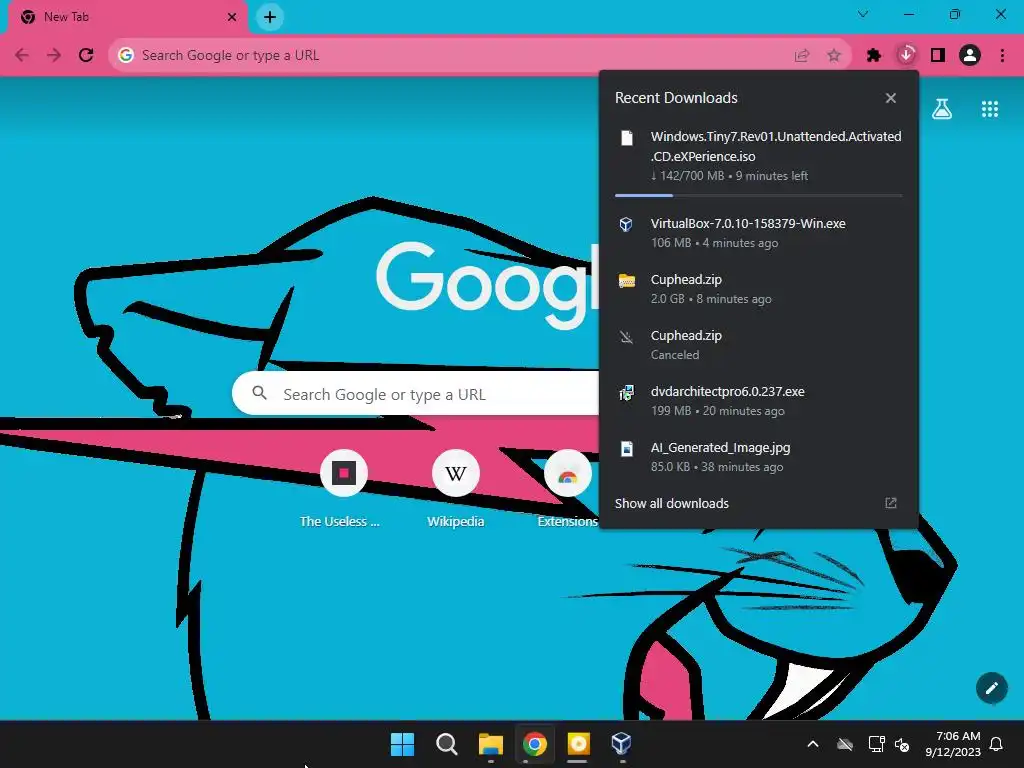Image resolution: width=1024 pixels, height=768 pixels.
Task: Open the Windows Start menu
Action: click(x=402, y=744)
